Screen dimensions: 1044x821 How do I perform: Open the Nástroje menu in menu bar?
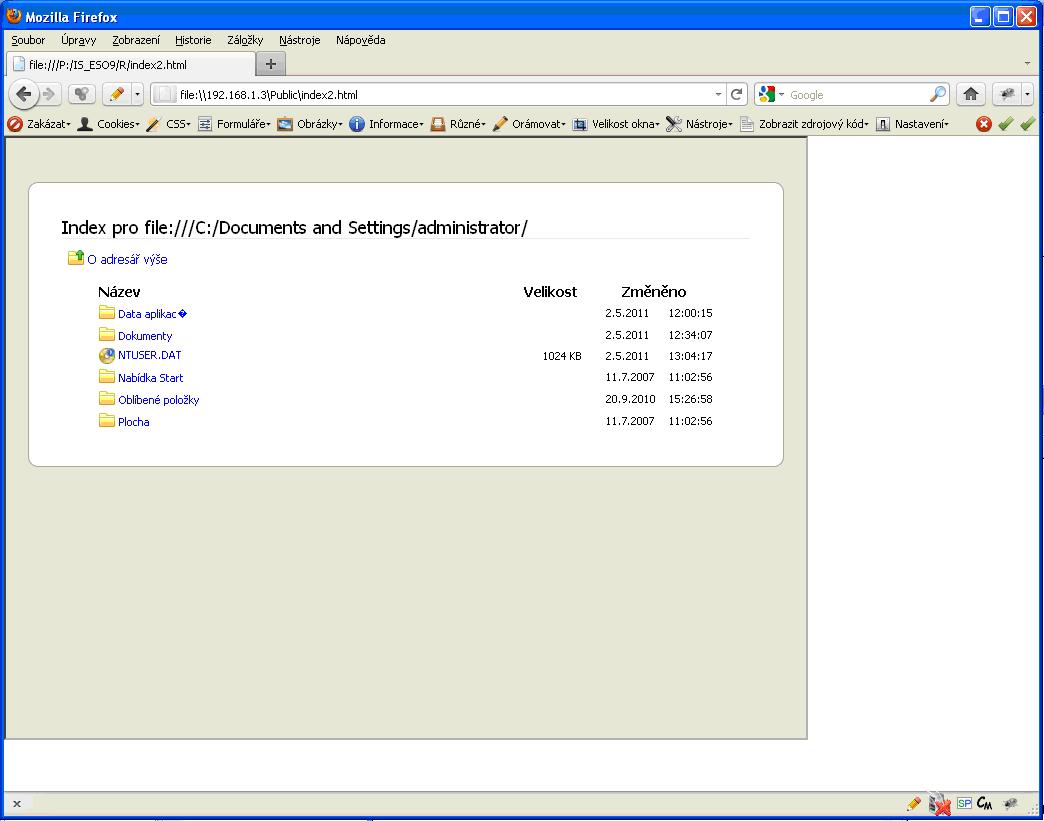pos(300,40)
